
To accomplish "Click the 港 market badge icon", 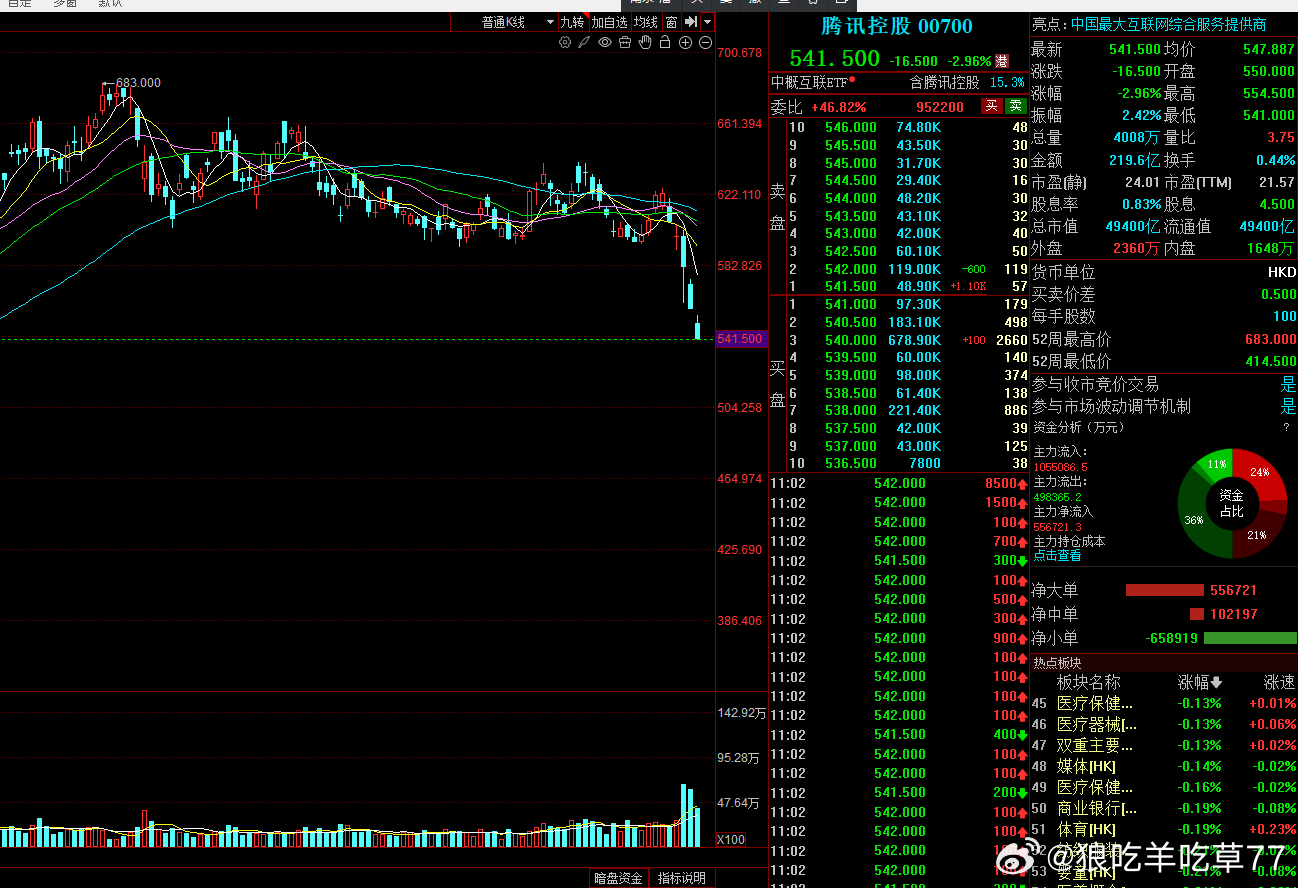I will click(1002, 61).
